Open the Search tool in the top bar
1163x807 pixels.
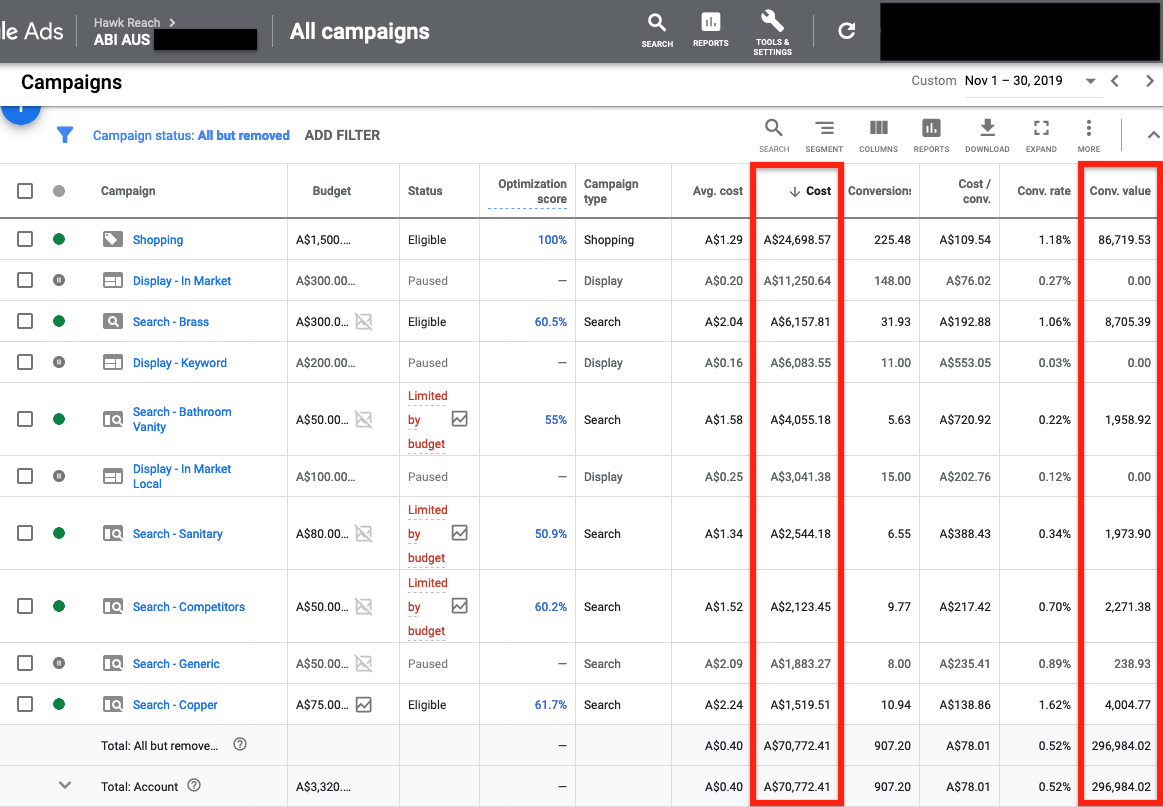pos(657,29)
